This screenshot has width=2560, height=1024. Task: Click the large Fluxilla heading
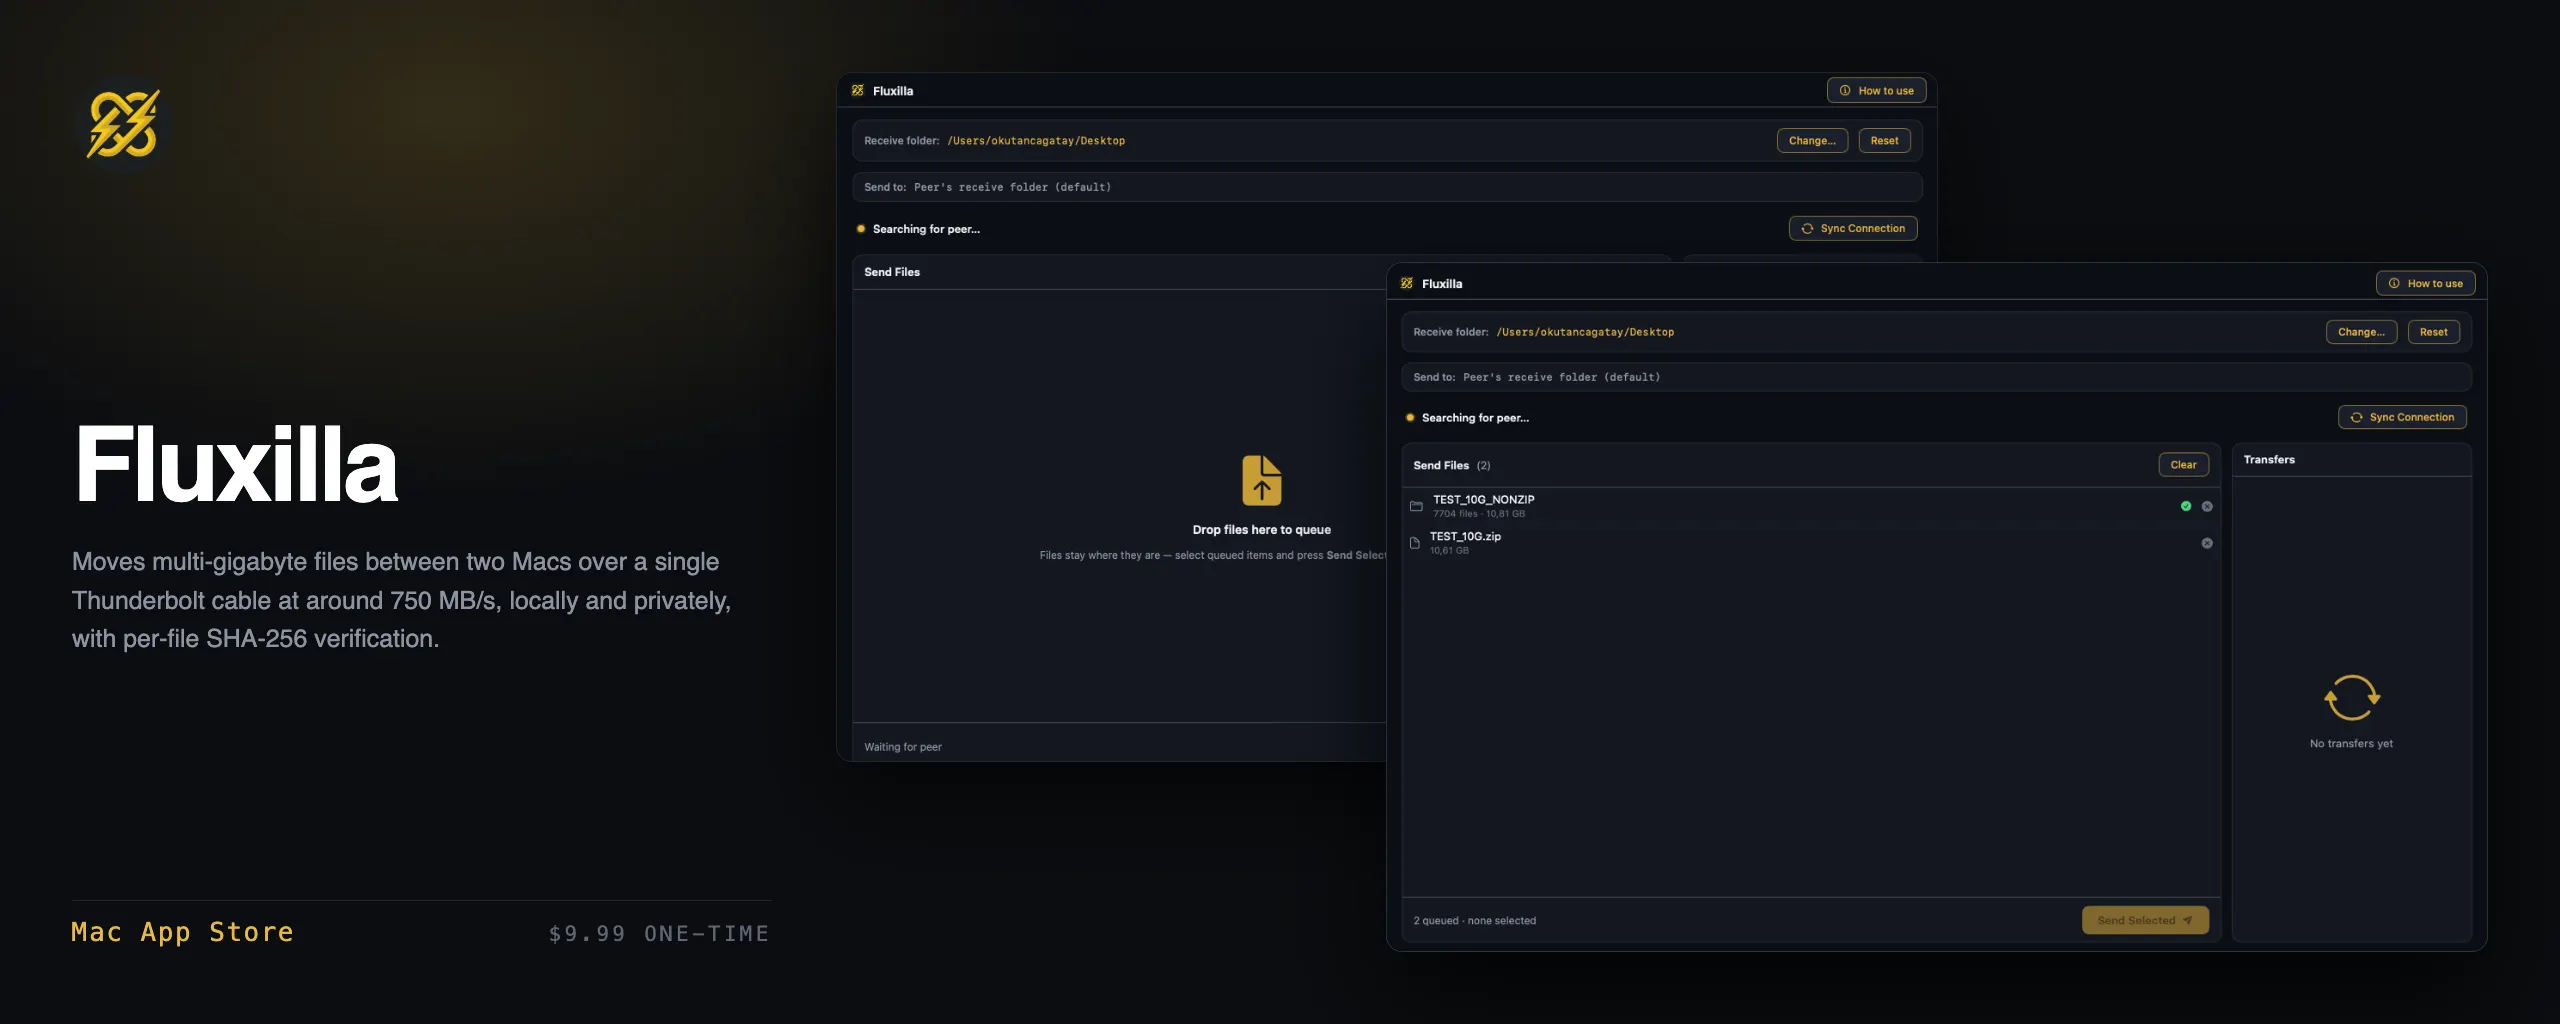(236, 465)
